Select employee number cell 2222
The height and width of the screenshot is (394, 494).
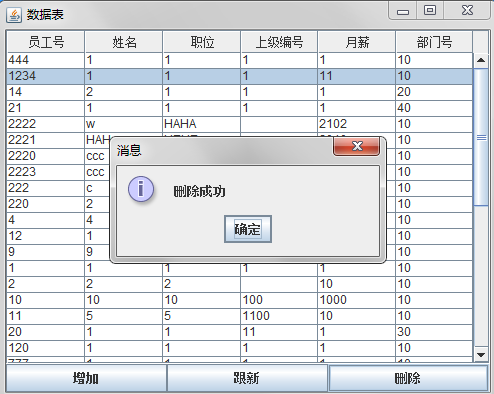point(46,124)
